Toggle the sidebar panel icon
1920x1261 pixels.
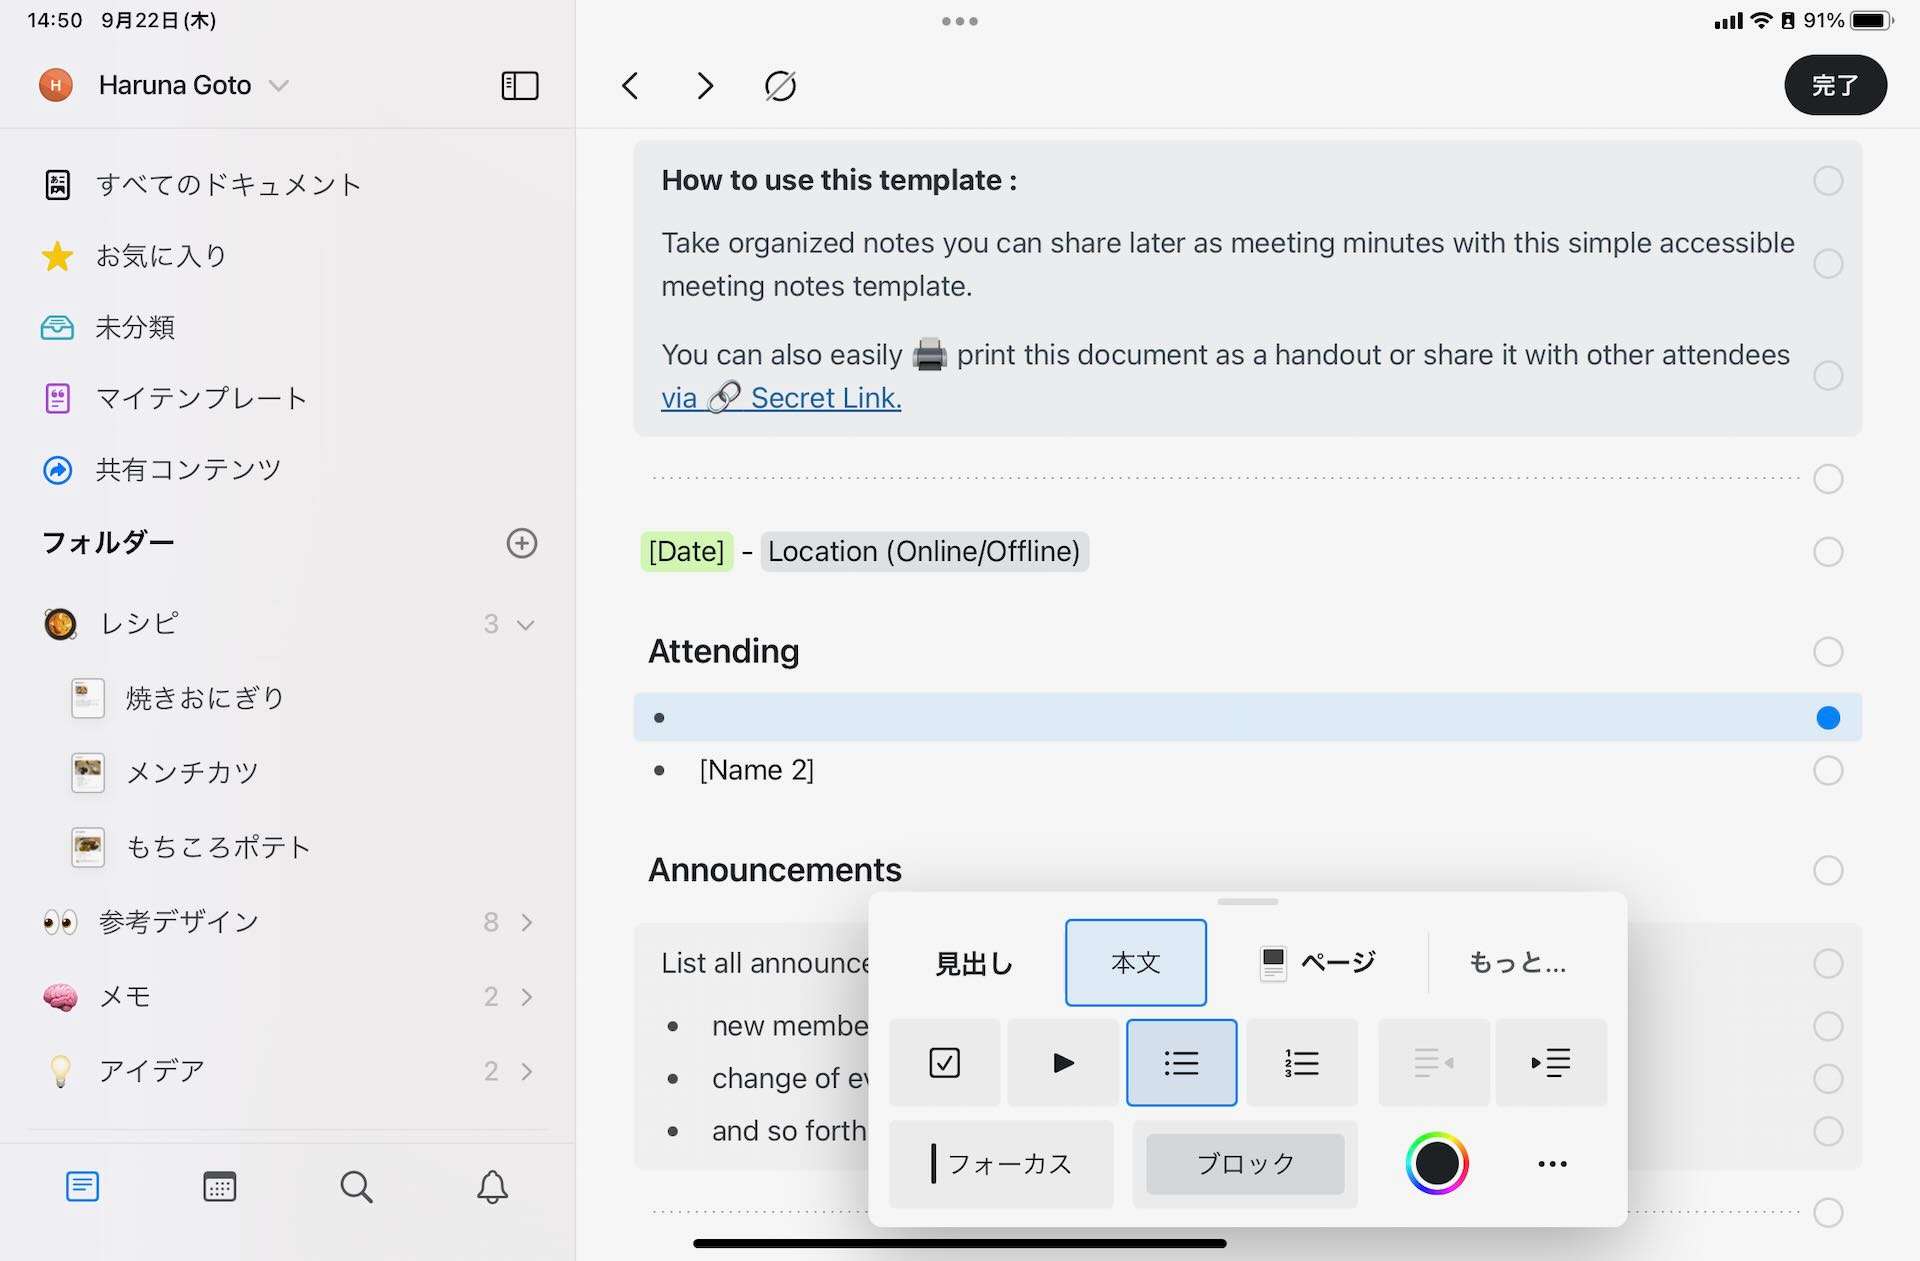pos(519,86)
